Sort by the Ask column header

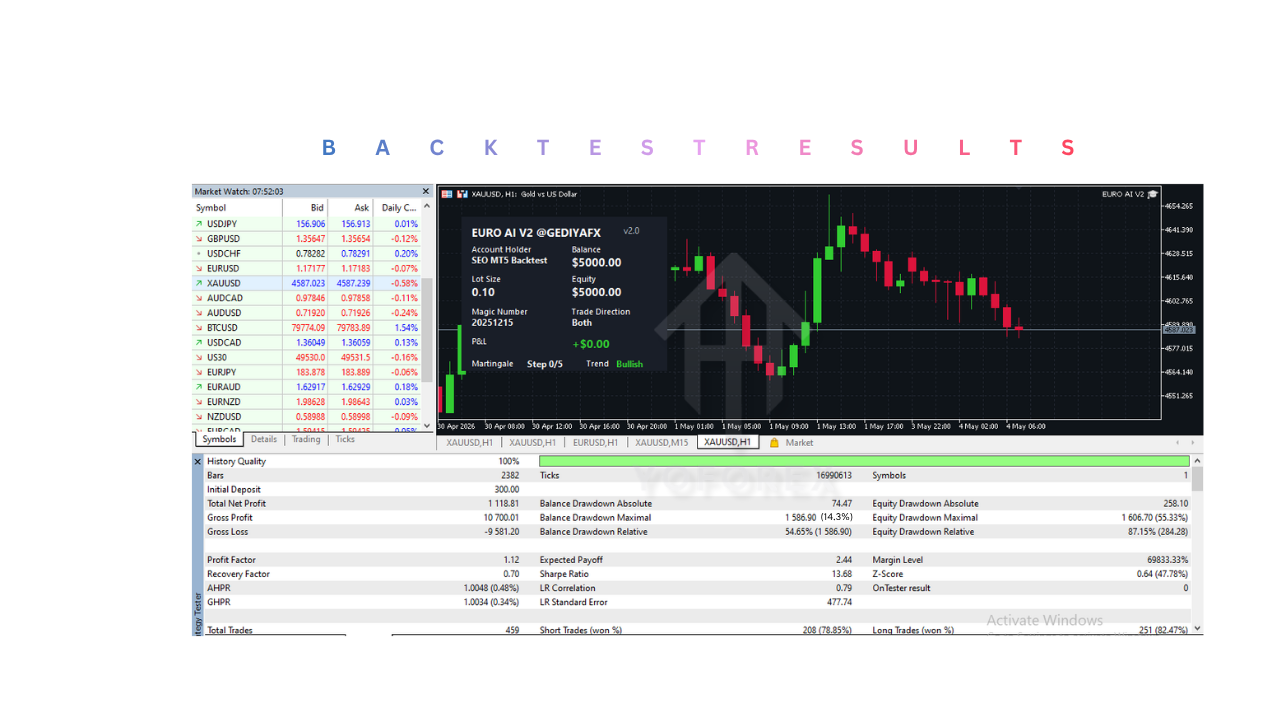pos(351,208)
